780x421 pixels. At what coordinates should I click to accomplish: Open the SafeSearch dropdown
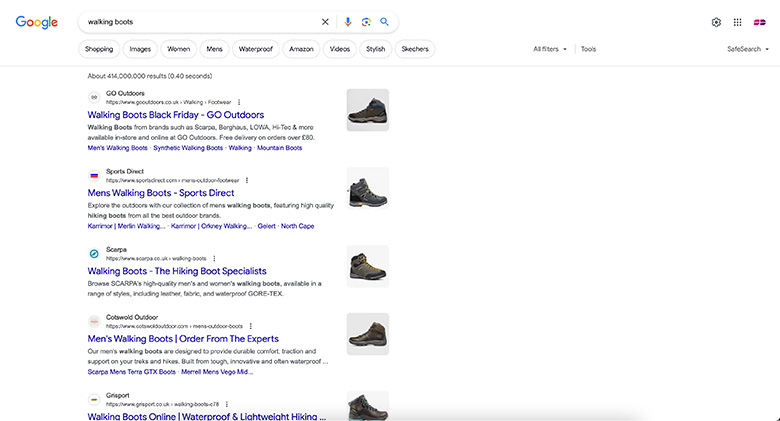pos(748,49)
